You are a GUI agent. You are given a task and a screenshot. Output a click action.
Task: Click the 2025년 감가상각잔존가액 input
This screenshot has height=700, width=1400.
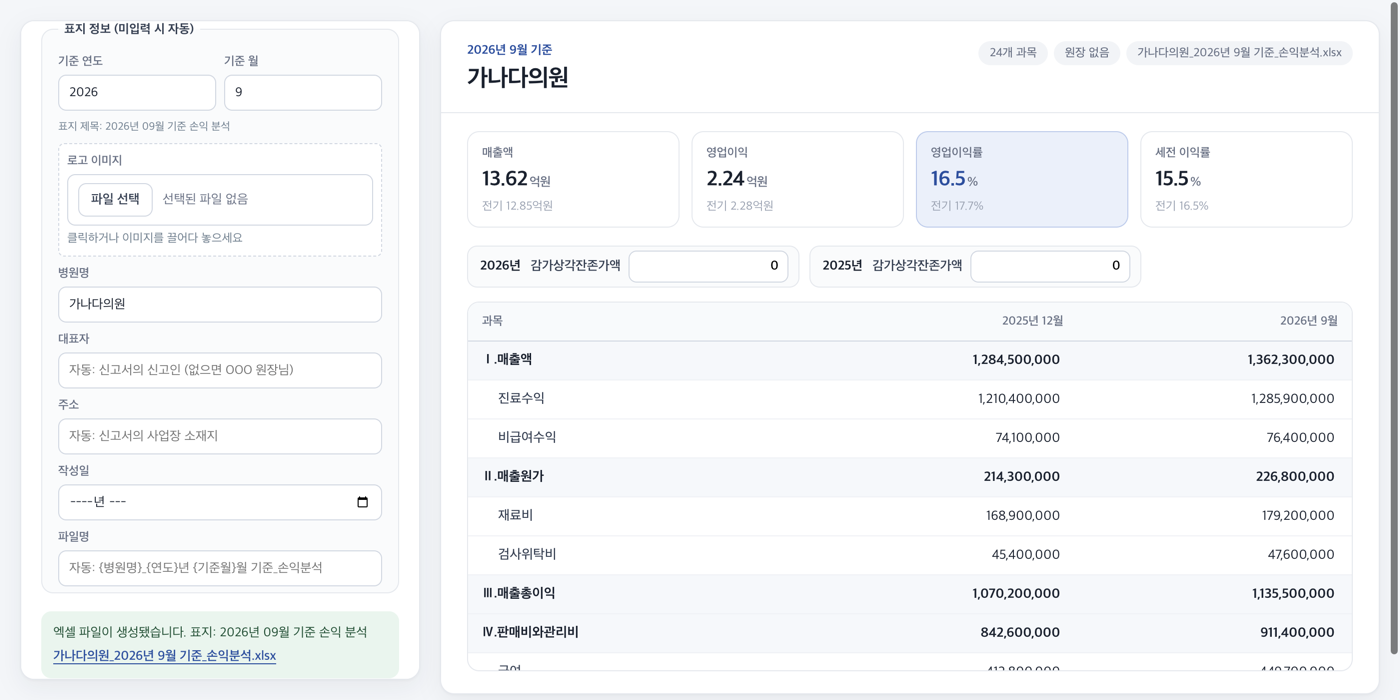(1050, 266)
